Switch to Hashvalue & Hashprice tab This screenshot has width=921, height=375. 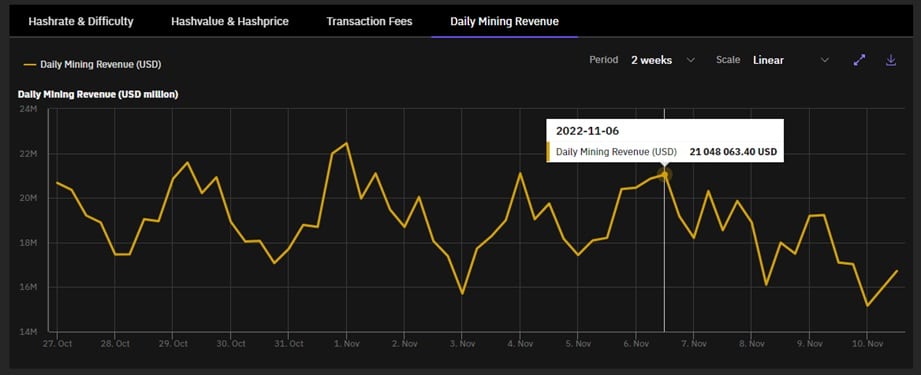coord(230,22)
